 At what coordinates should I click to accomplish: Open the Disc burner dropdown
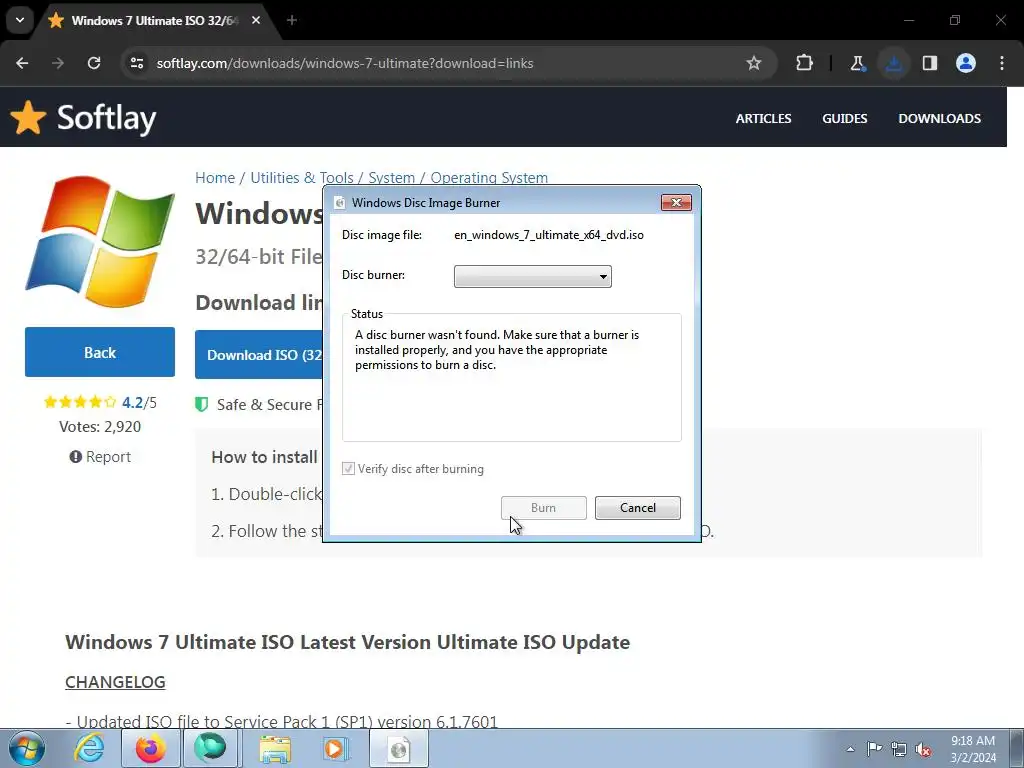coord(533,276)
